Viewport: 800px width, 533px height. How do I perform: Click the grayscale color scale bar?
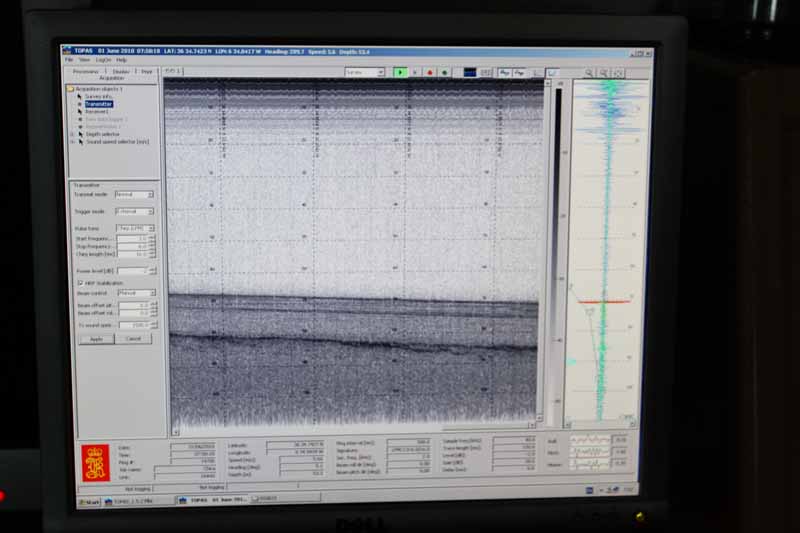(558, 250)
